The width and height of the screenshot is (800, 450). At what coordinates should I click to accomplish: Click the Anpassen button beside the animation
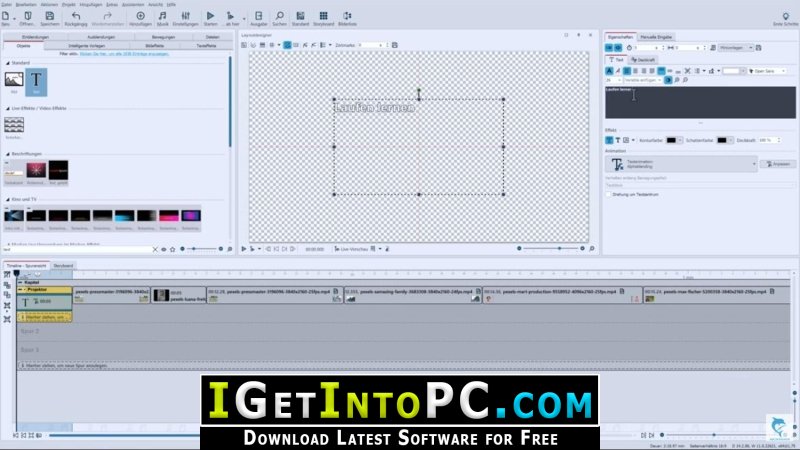[778, 164]
